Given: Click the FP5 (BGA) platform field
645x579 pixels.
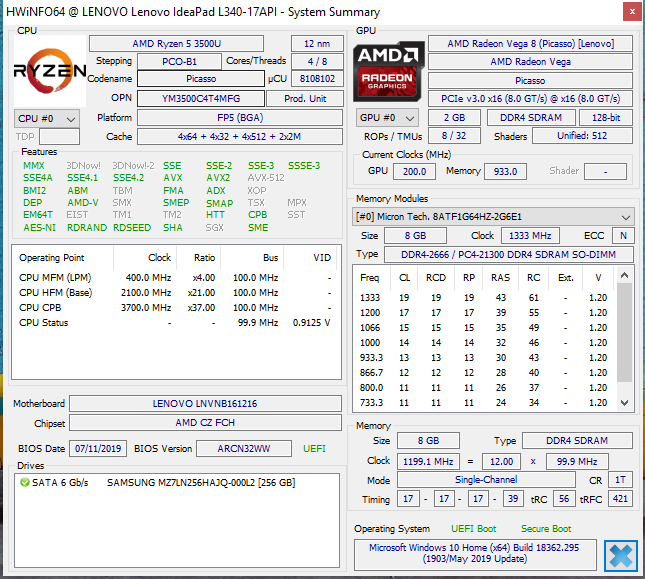Looking at the screenshot, I should [x=240, y=118].
